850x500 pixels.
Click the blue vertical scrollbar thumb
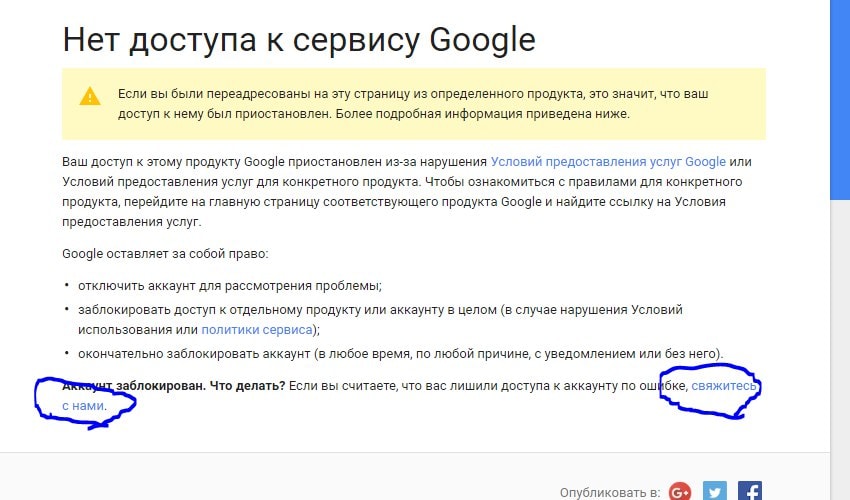coord(840,100)
